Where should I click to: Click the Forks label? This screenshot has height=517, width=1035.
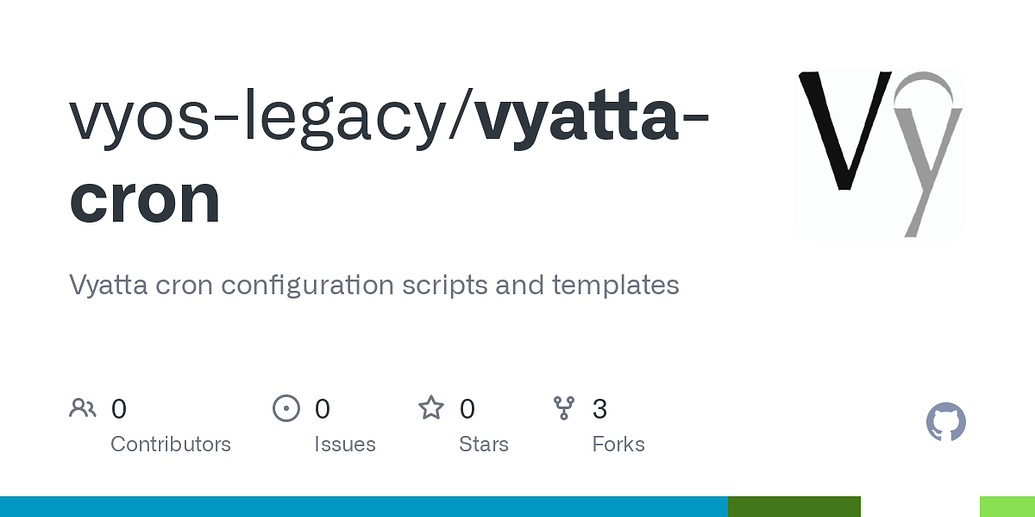tap(618, 444)
